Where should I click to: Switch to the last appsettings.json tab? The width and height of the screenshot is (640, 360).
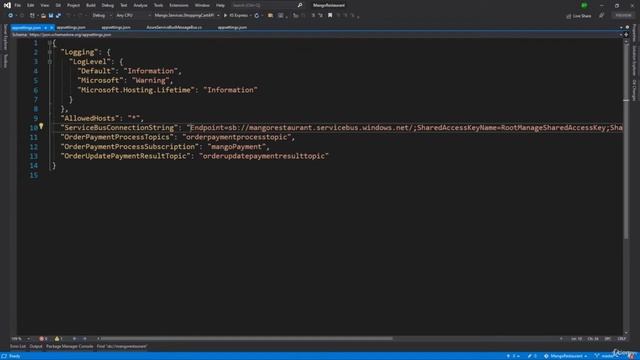point(232,27)
